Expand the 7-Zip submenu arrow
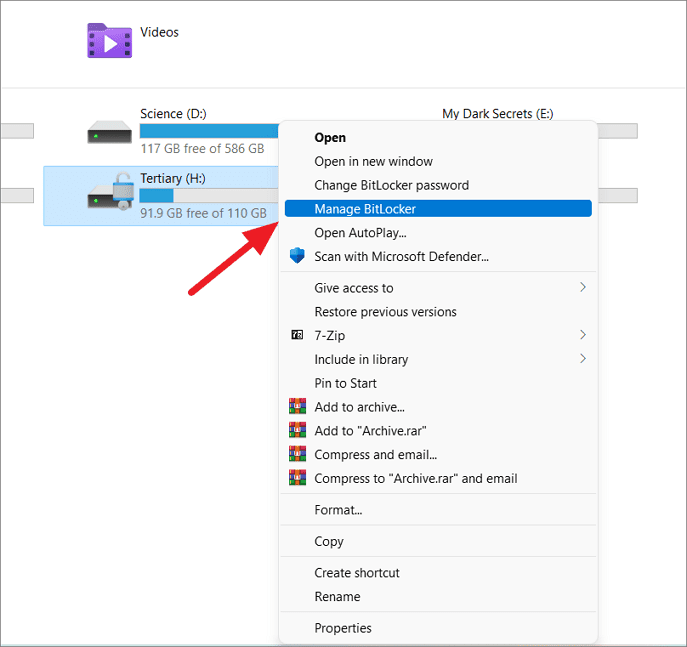The height and width of the screenshot is (647, 687). tap(583, 335)
